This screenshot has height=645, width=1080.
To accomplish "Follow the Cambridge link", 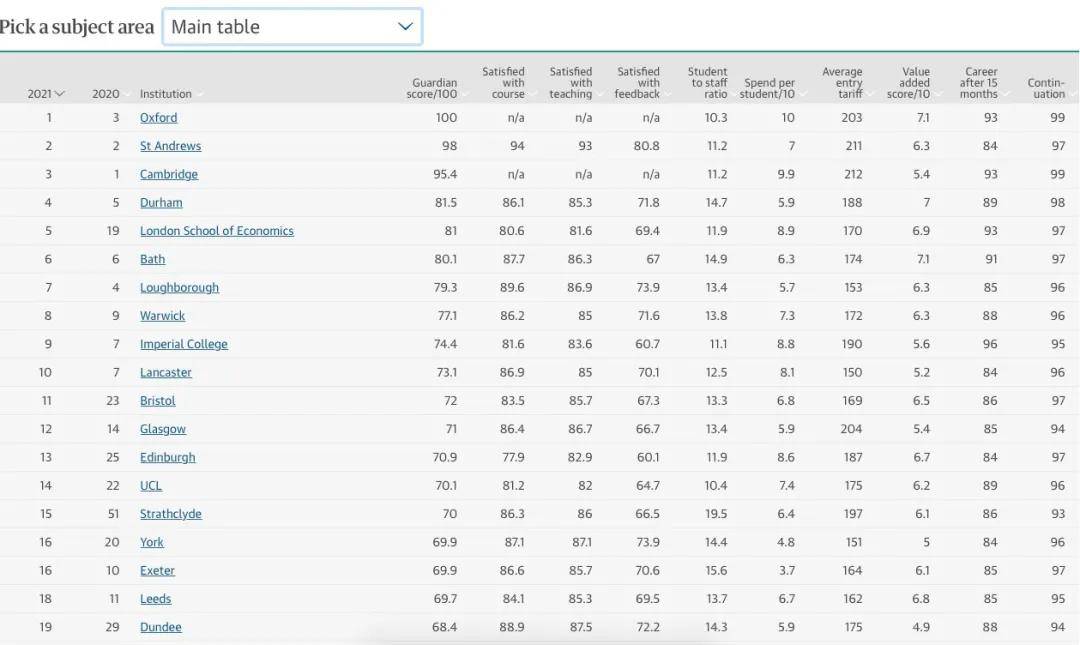I will 169,174.
